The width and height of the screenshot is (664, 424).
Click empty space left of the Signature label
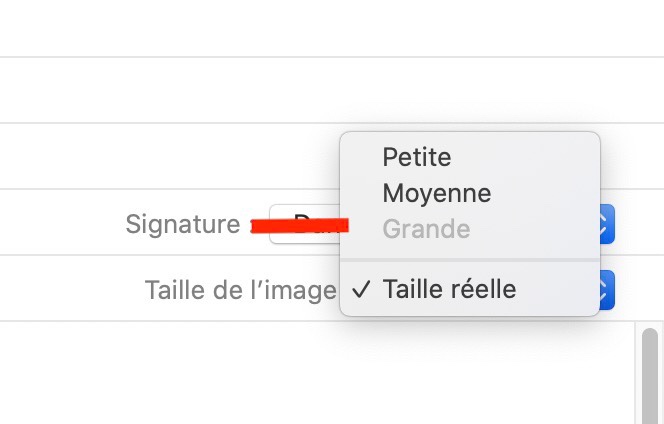[60, 224]
